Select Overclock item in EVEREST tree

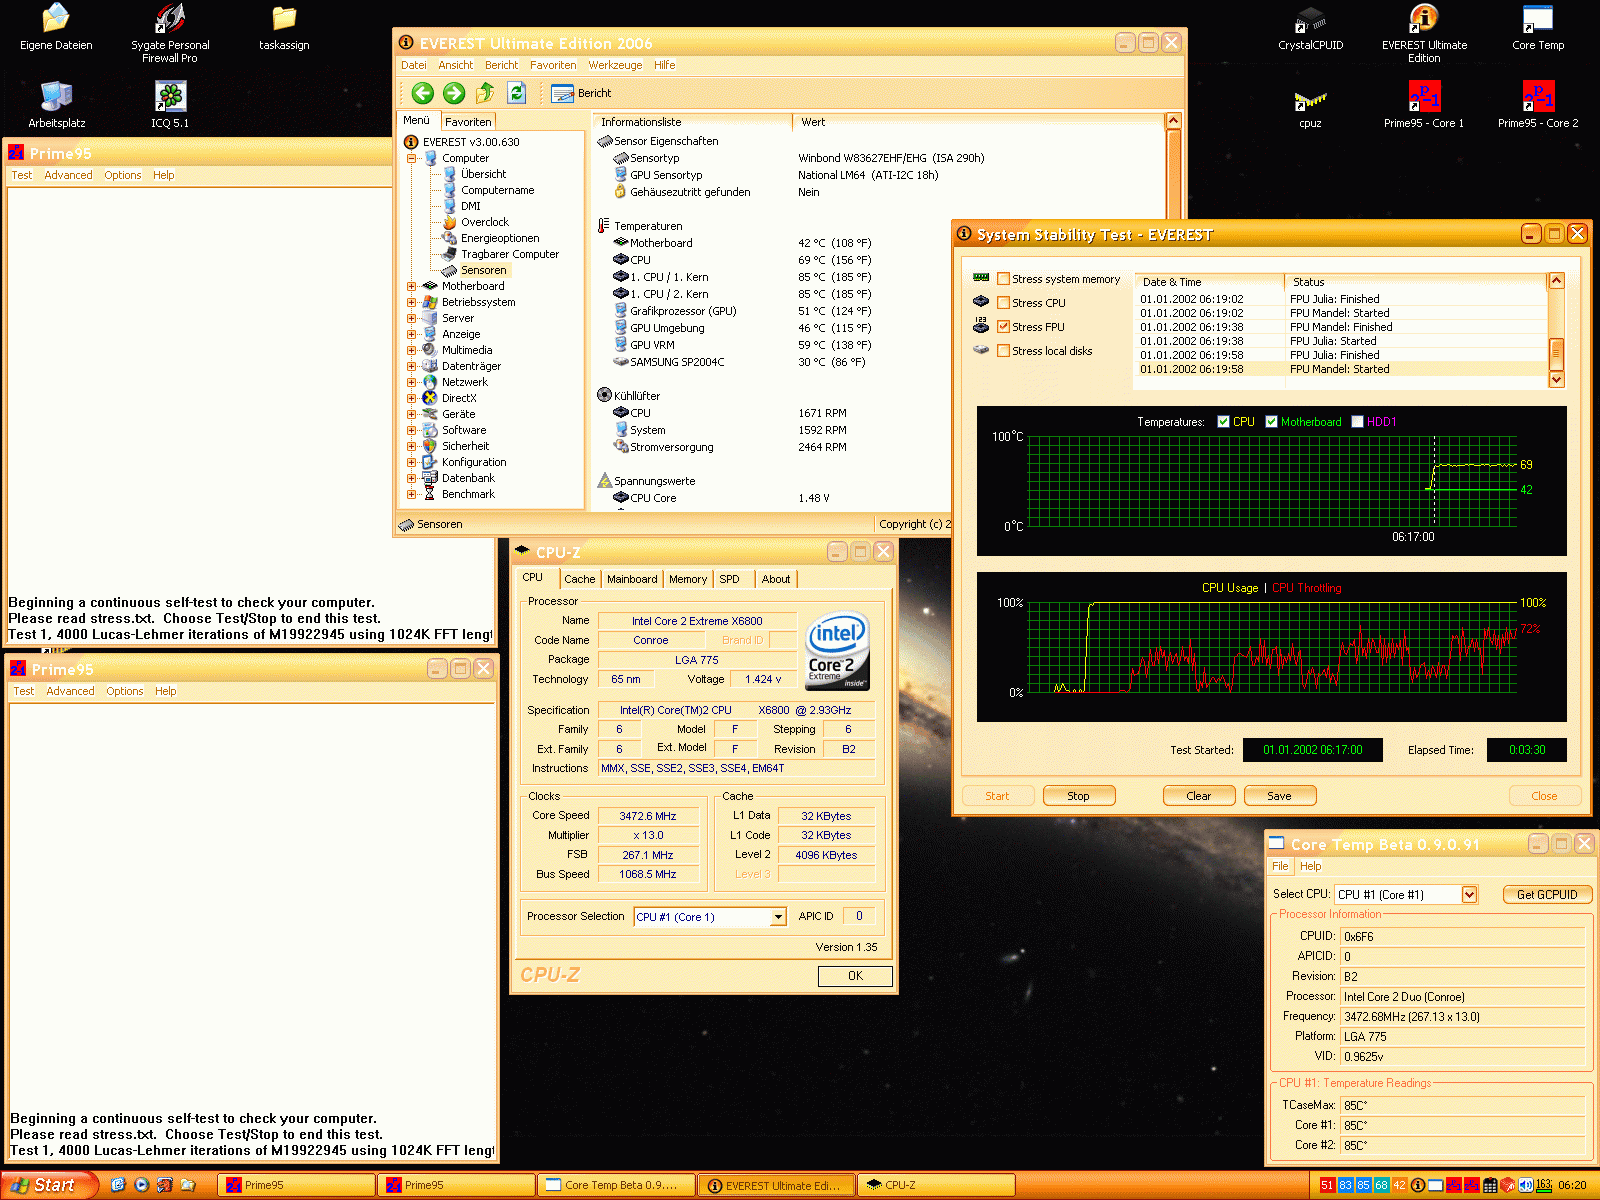pos(484,222)
